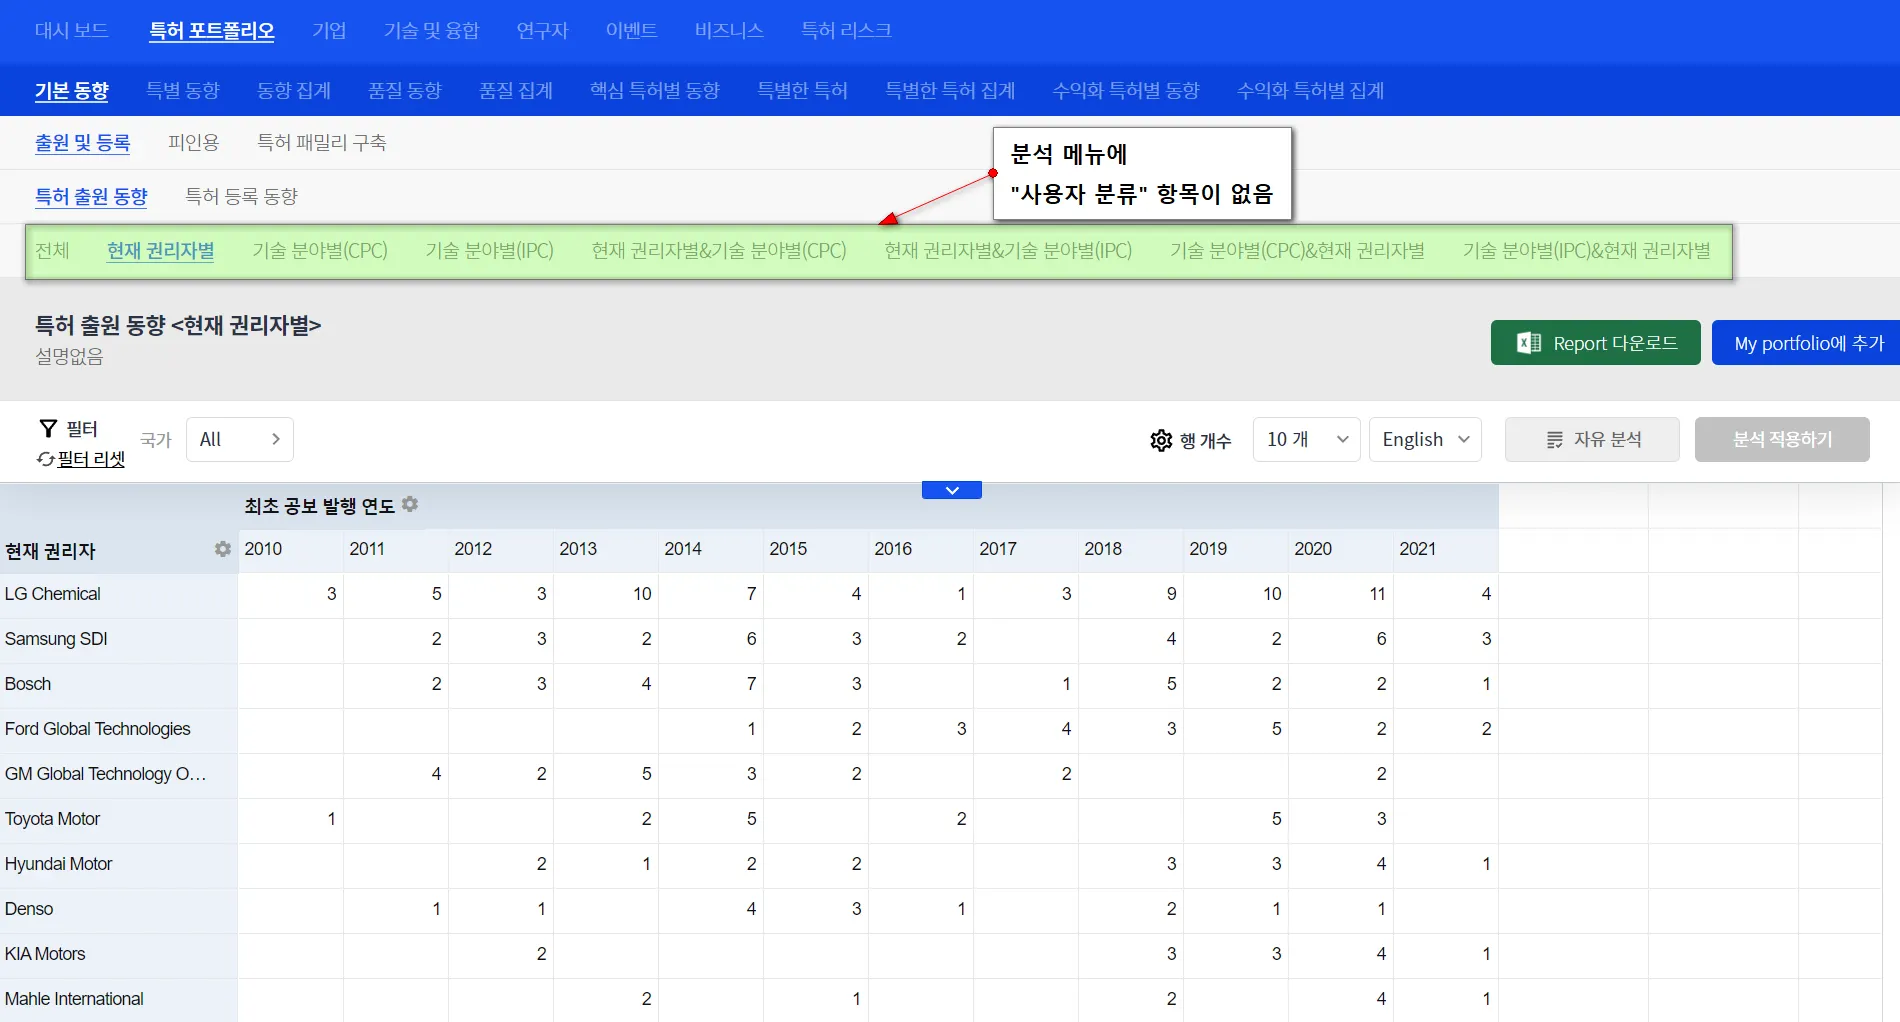The width and height of the screenshot is (1900, 1022).
Task: Switch to the 품질 집계 tab
Action: [516, 90]
